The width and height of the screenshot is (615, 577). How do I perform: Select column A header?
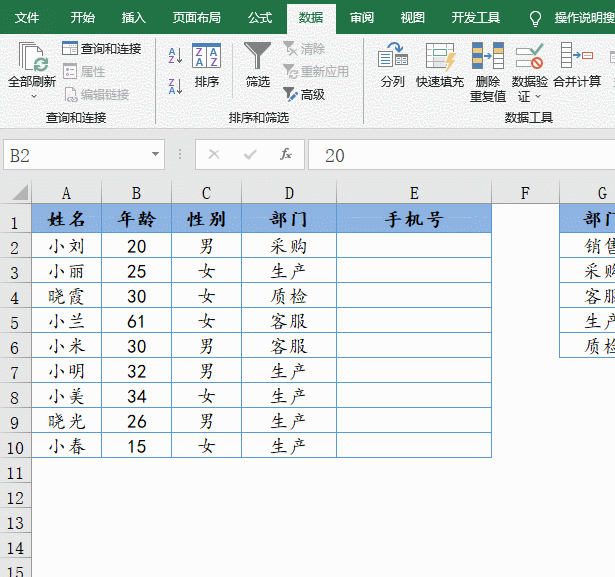pyautogui.click(x=66, y=193)
